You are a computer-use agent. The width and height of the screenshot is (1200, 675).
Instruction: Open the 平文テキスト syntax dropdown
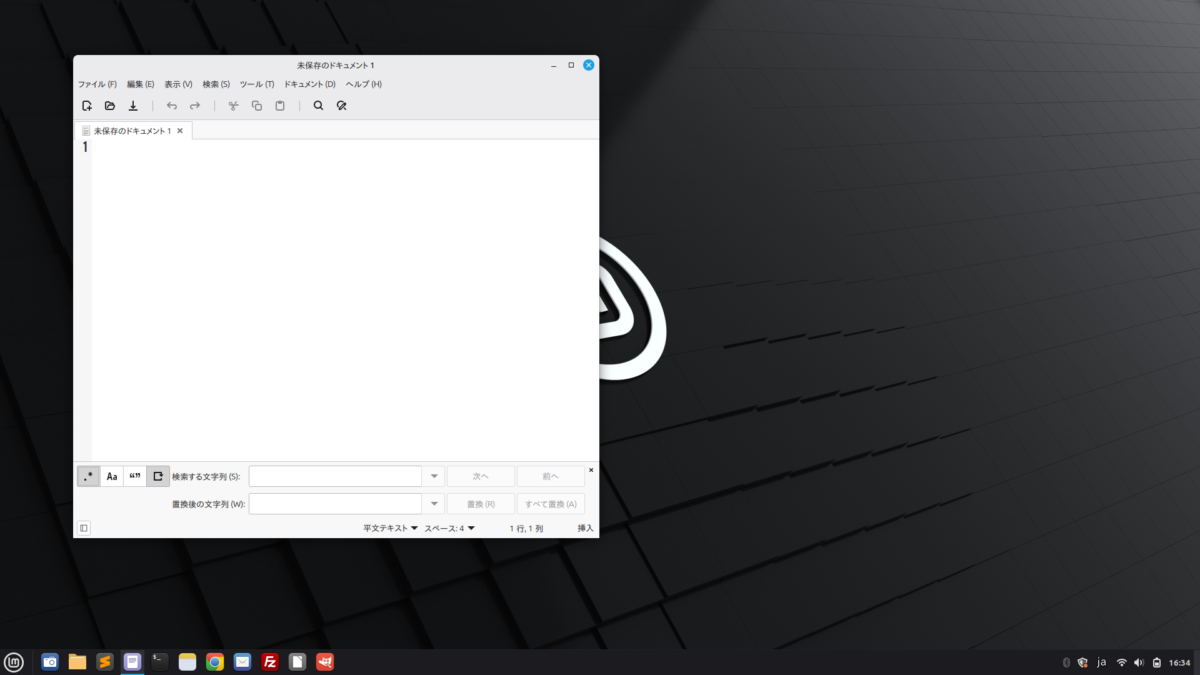pyautogui.click(x=390, y=528)
